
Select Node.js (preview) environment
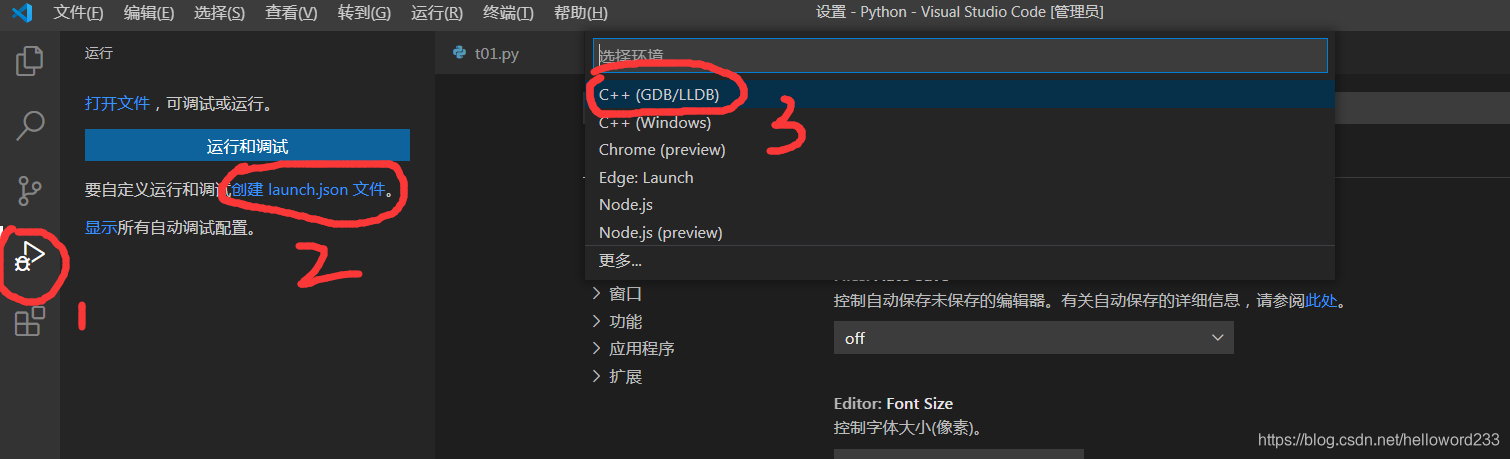point(960,232)
